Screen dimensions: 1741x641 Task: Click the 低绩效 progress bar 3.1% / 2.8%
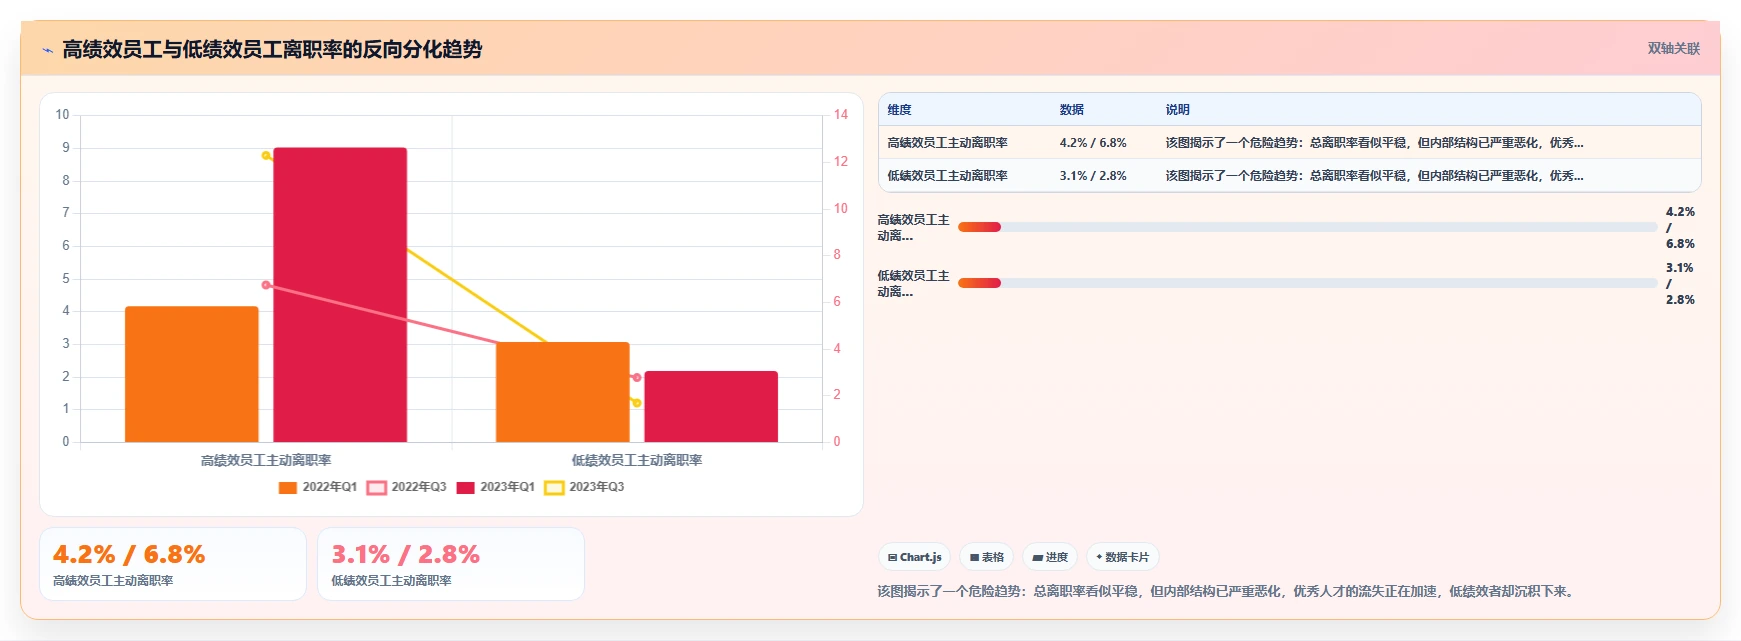(1307, 283)
